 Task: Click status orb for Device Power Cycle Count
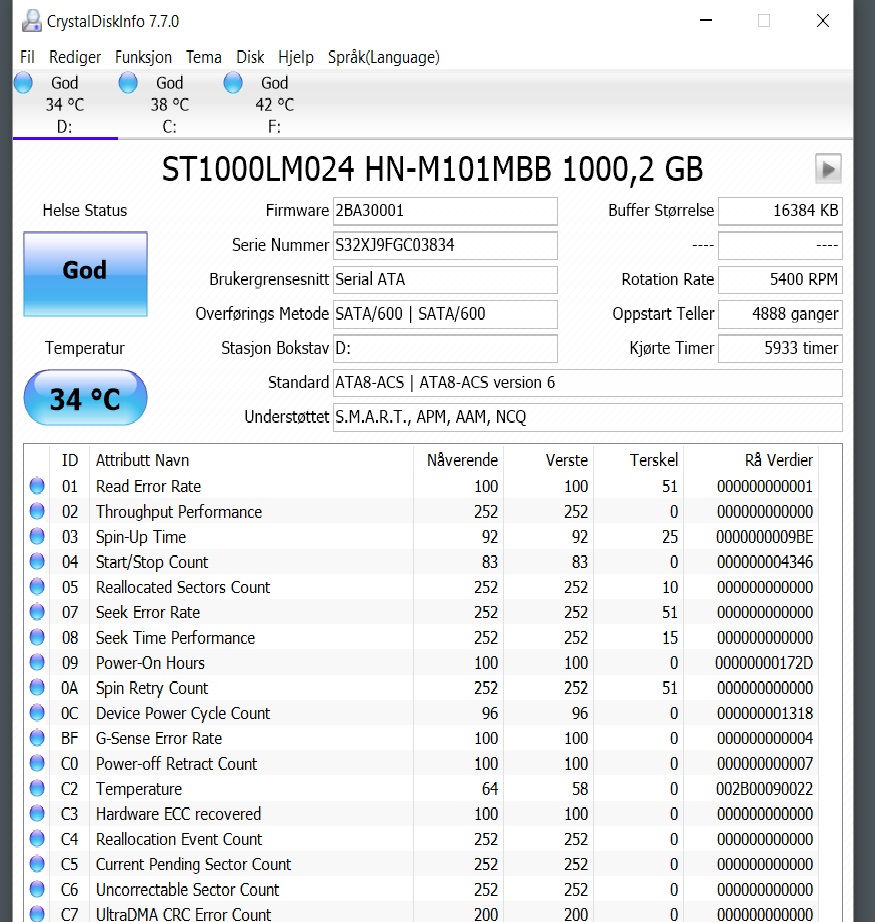pos(37,713)
